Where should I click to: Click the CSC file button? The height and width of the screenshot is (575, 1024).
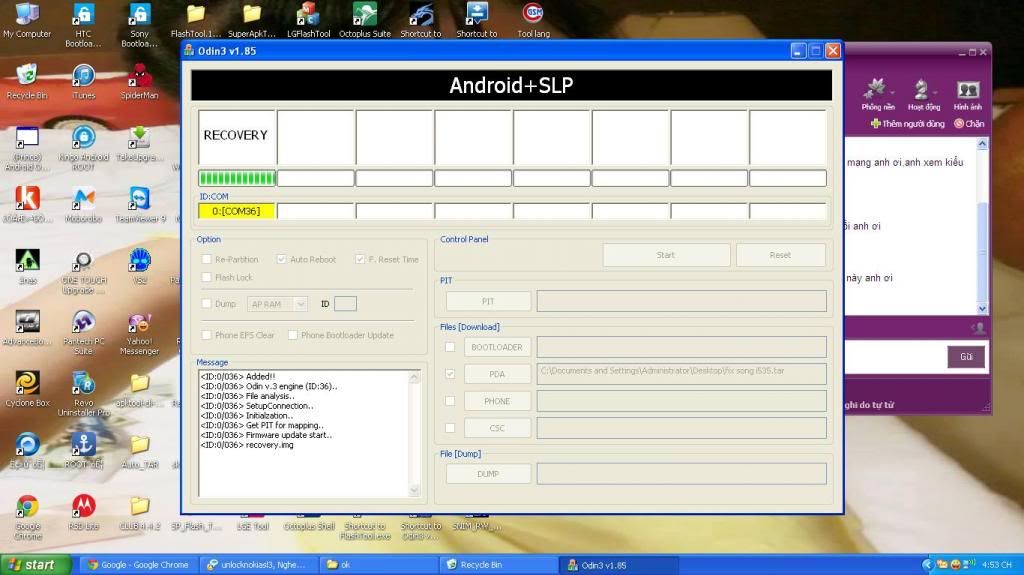497,428
